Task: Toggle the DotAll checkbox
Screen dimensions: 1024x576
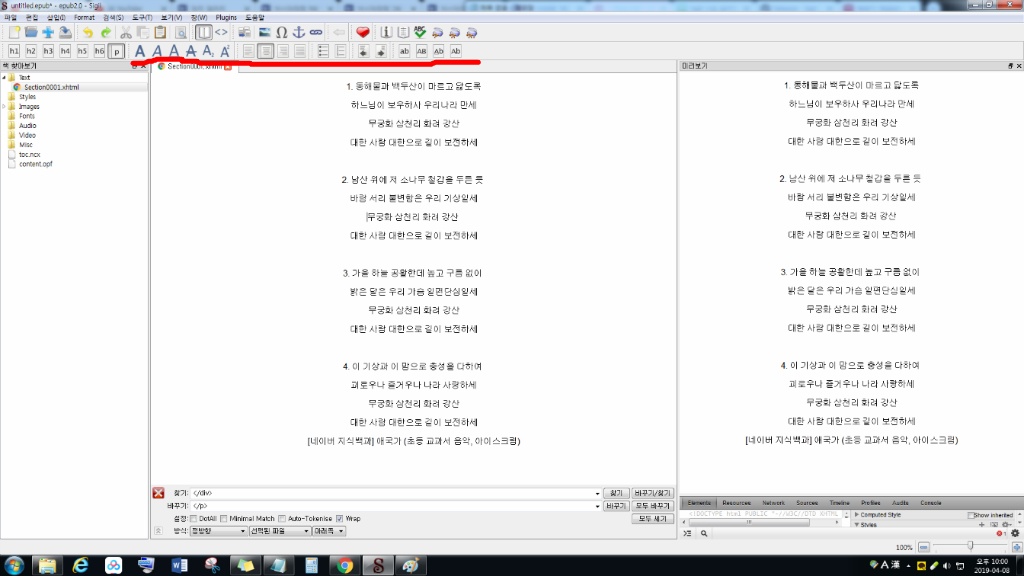Action: tap(194, 519)
